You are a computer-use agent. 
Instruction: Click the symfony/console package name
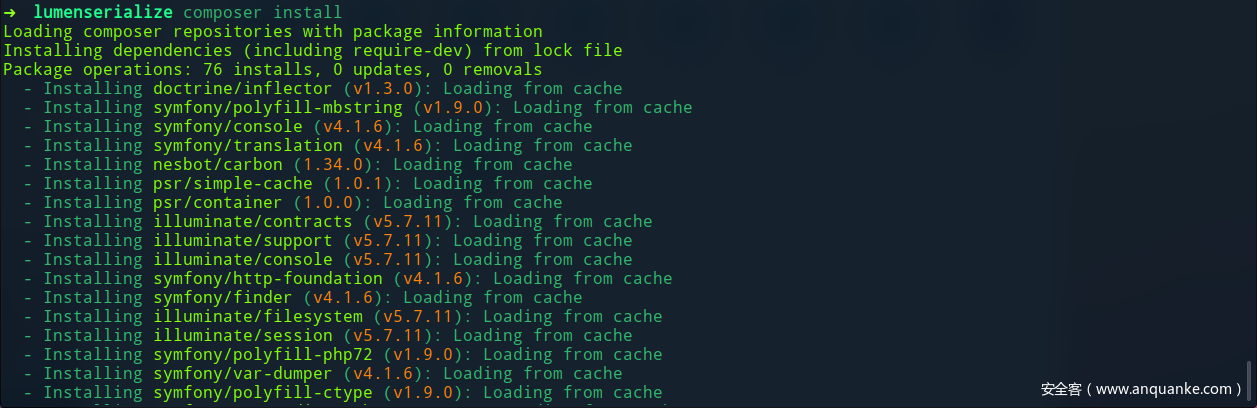click(227, 127)
